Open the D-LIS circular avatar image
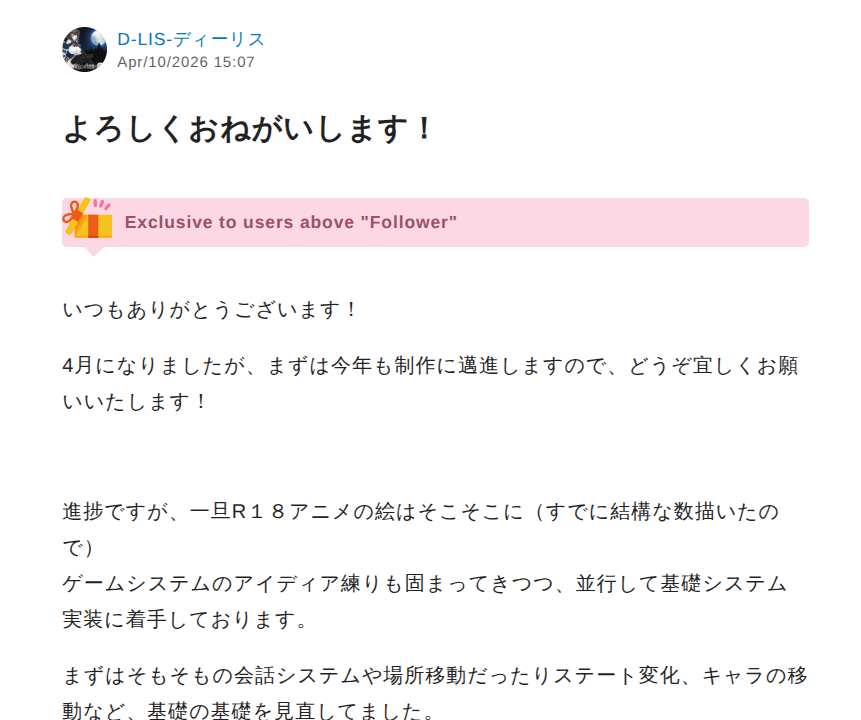 click(85, 49)
